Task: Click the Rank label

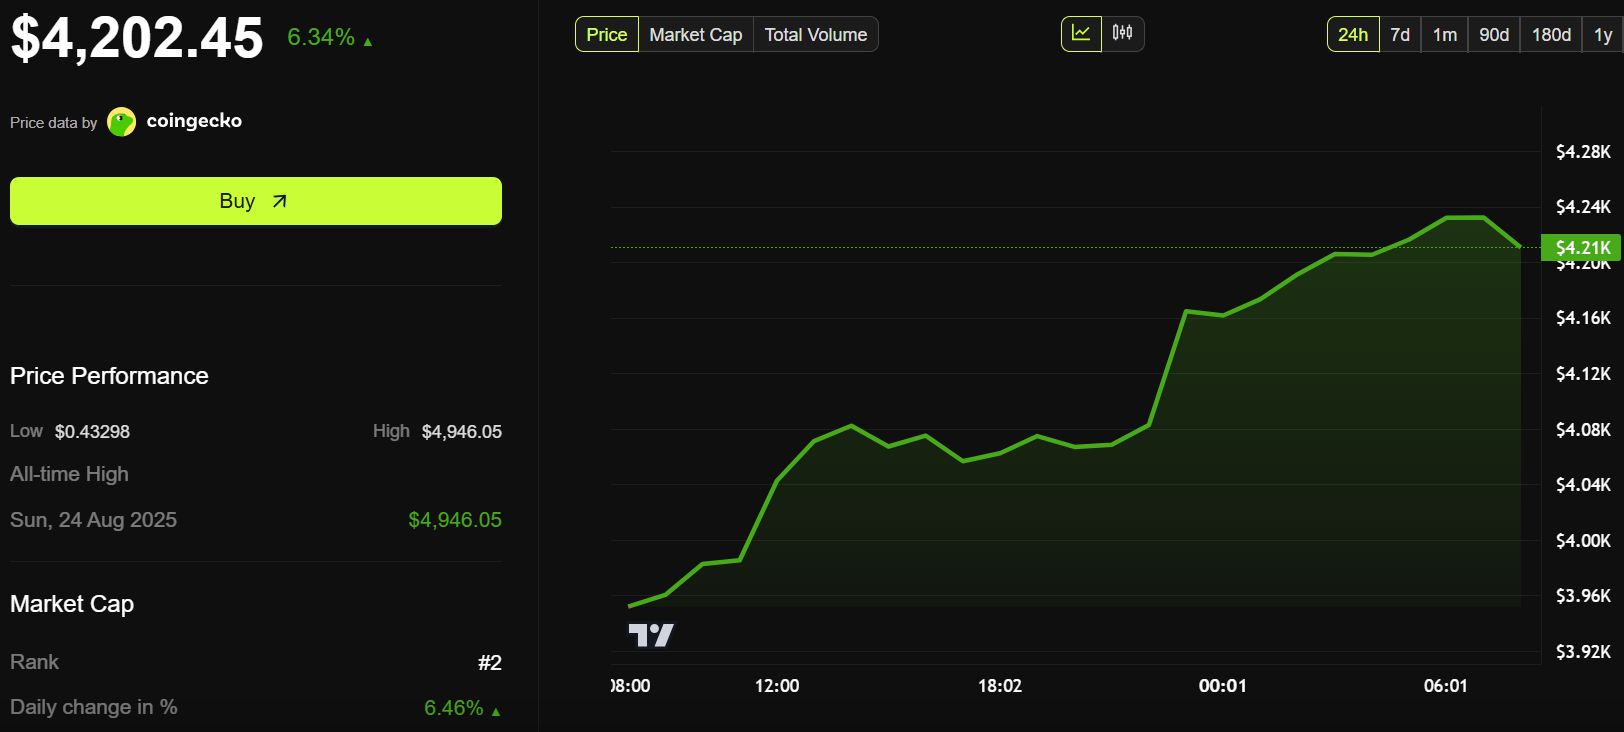Action: (x=34, y=662)
